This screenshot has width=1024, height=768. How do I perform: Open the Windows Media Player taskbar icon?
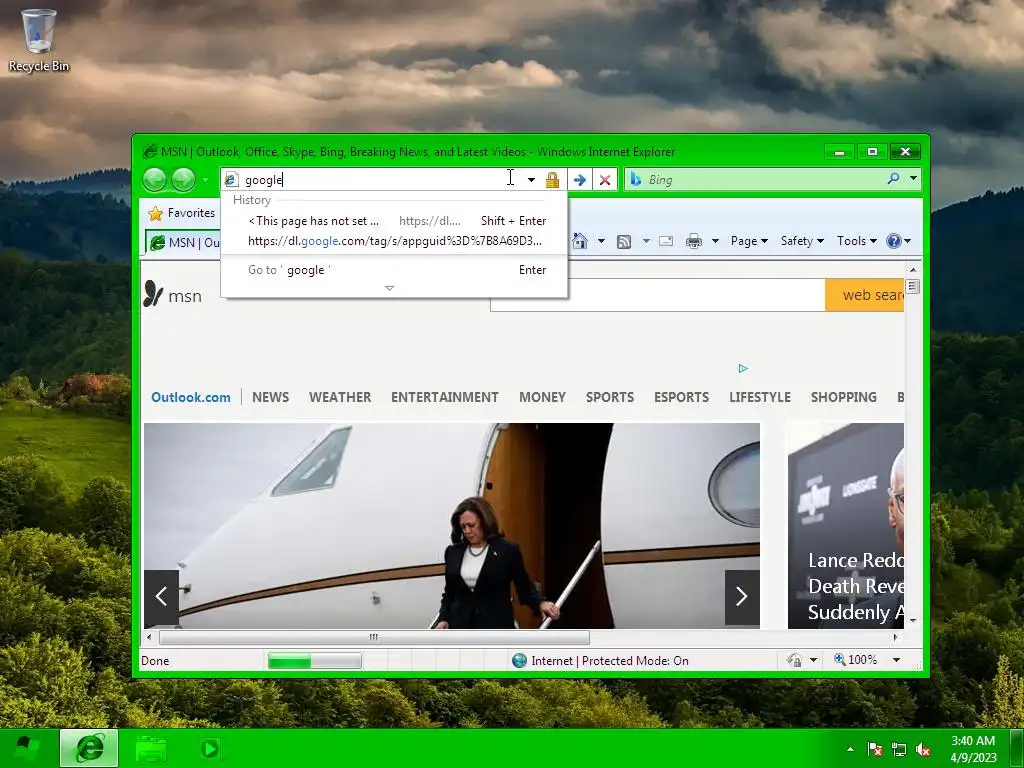point(210,748)
